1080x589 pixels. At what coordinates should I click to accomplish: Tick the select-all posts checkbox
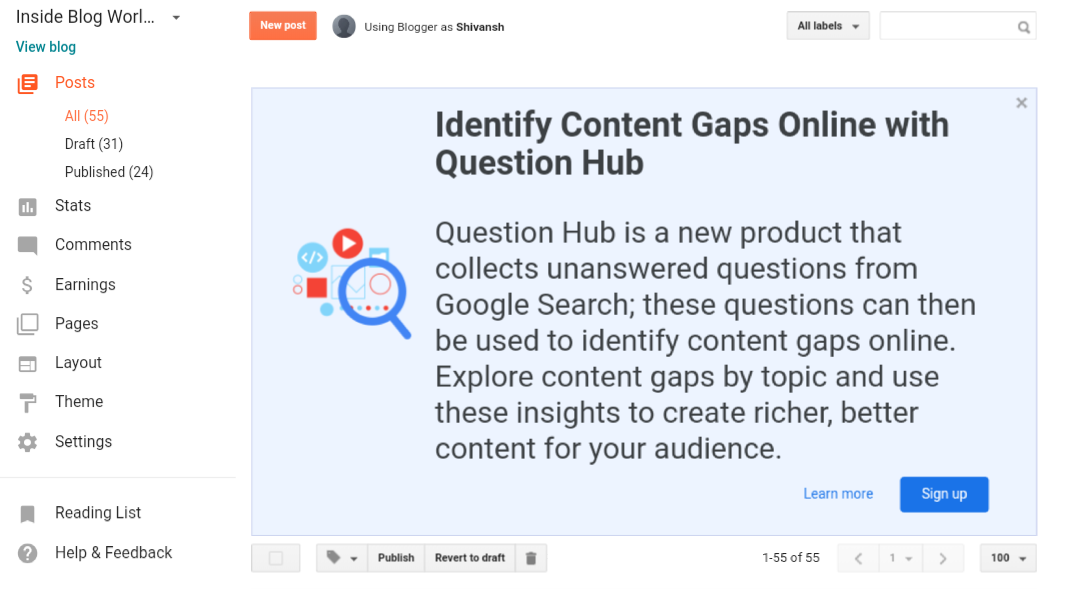(276, 559)
